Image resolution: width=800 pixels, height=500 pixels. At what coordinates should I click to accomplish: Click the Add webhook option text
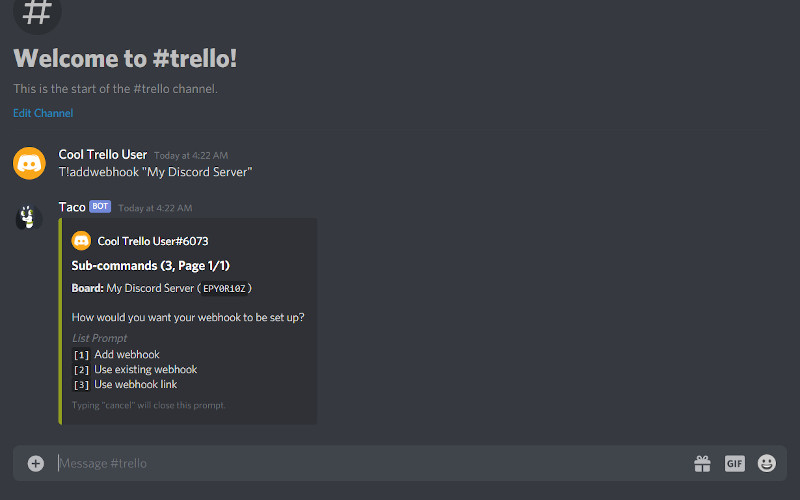pyautogui.click(x=127, y=355)
